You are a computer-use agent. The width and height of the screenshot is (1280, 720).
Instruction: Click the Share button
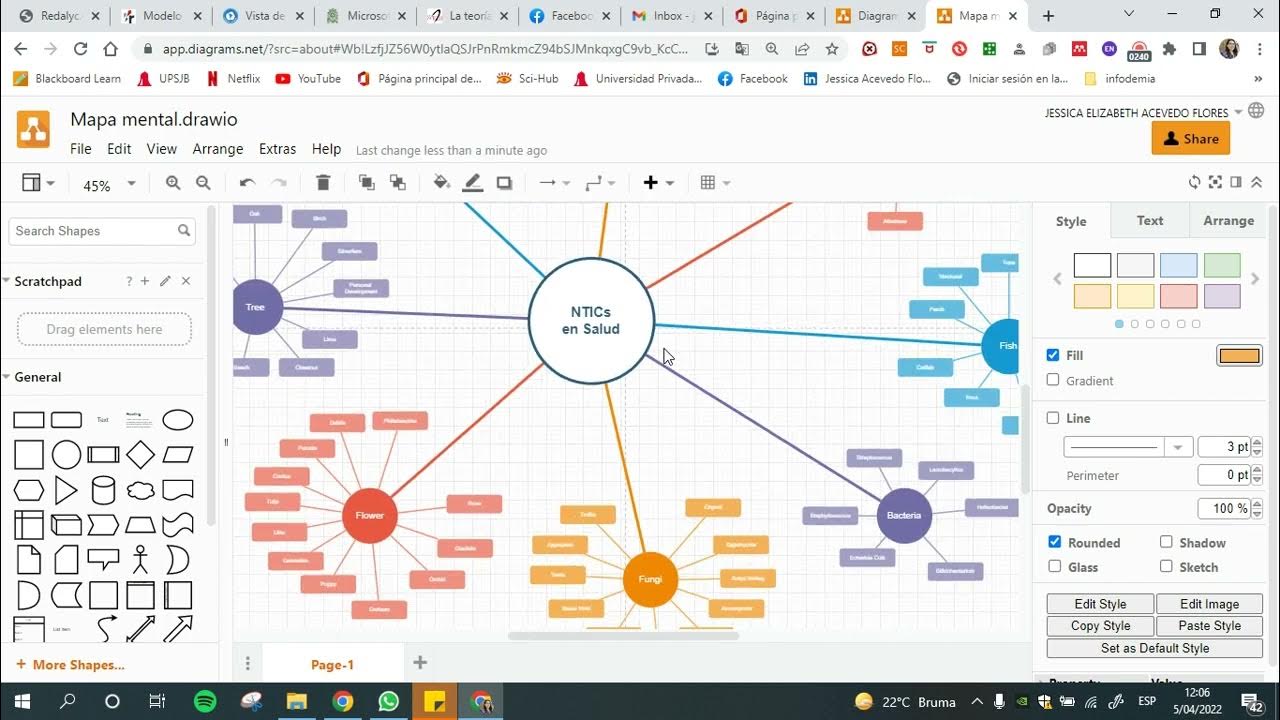coord(1191,139)
